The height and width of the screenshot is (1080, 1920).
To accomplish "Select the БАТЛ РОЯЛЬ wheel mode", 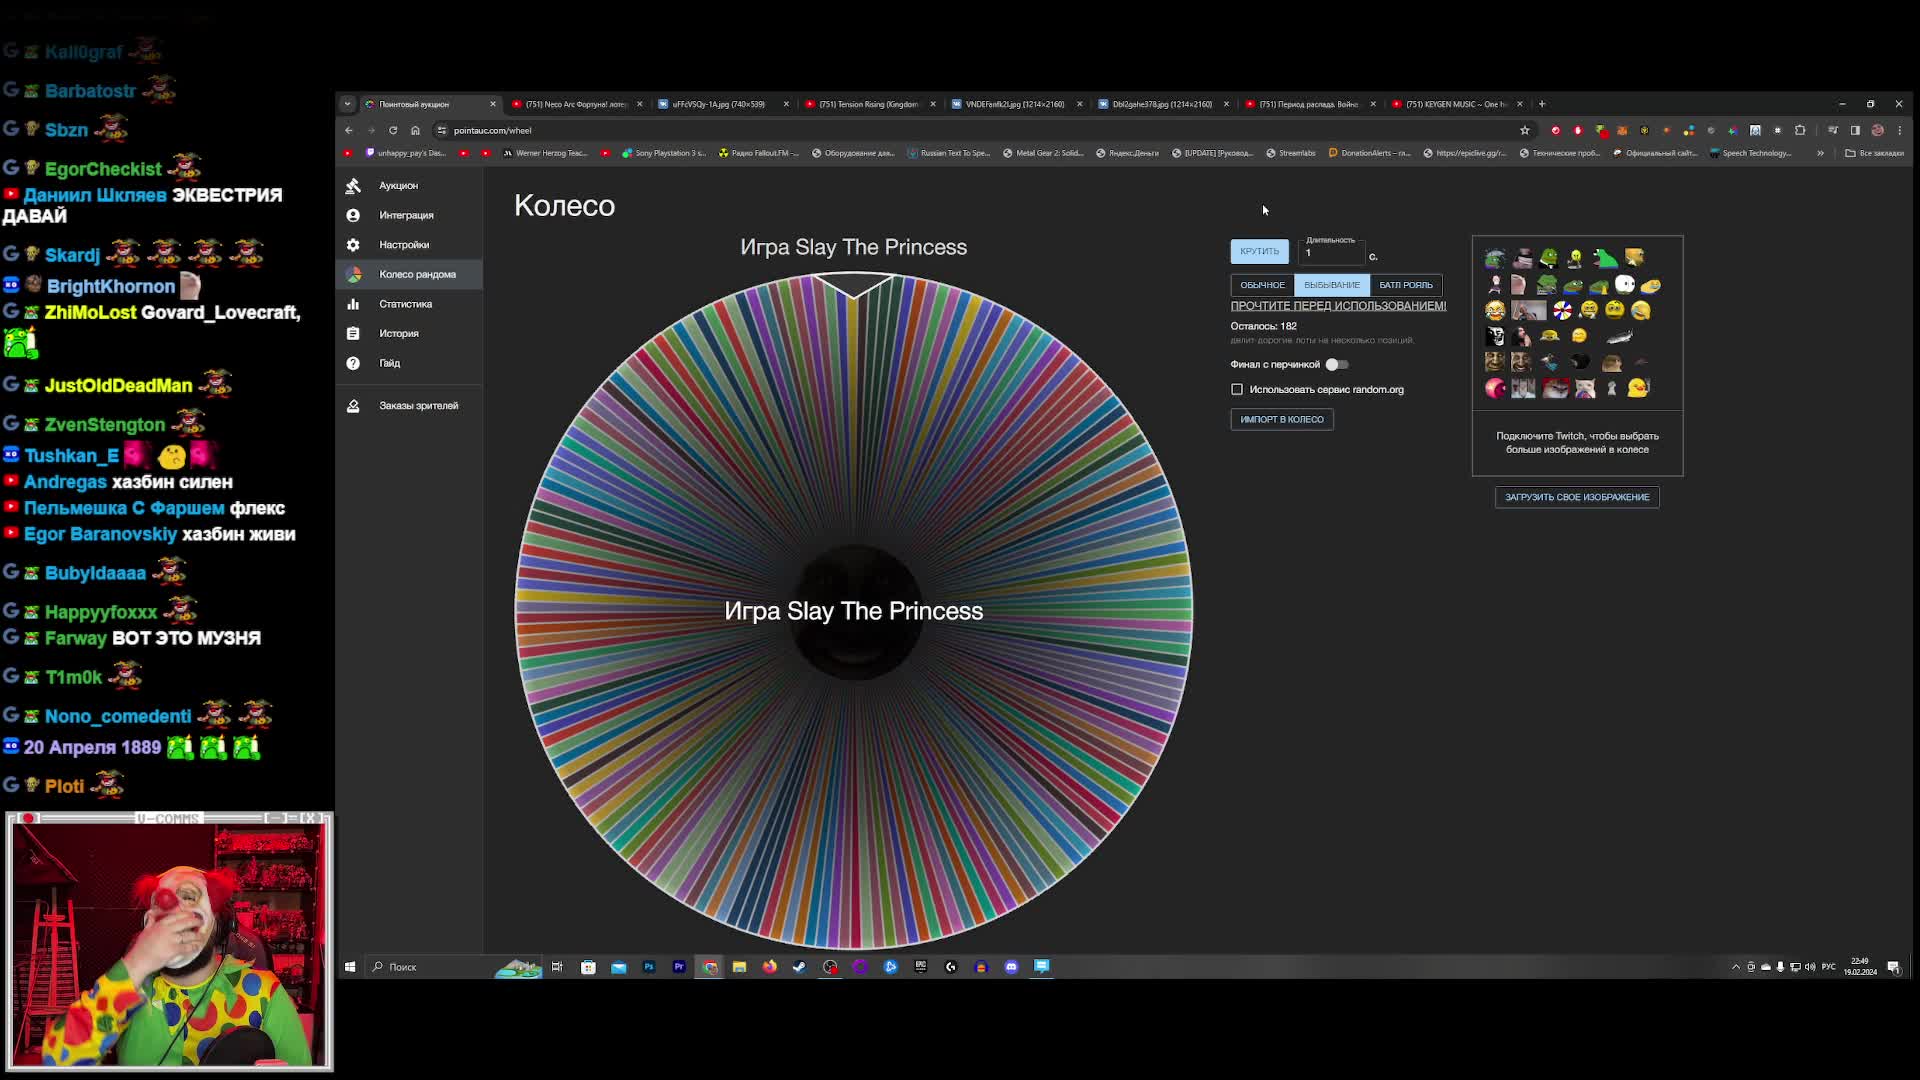I will click(1406, 285).
